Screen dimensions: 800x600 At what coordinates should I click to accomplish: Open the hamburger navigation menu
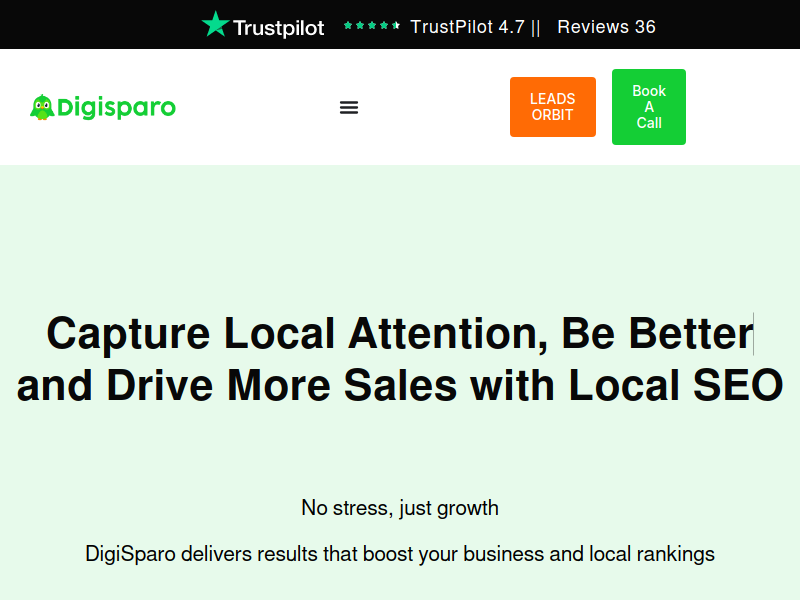(349, 107)
